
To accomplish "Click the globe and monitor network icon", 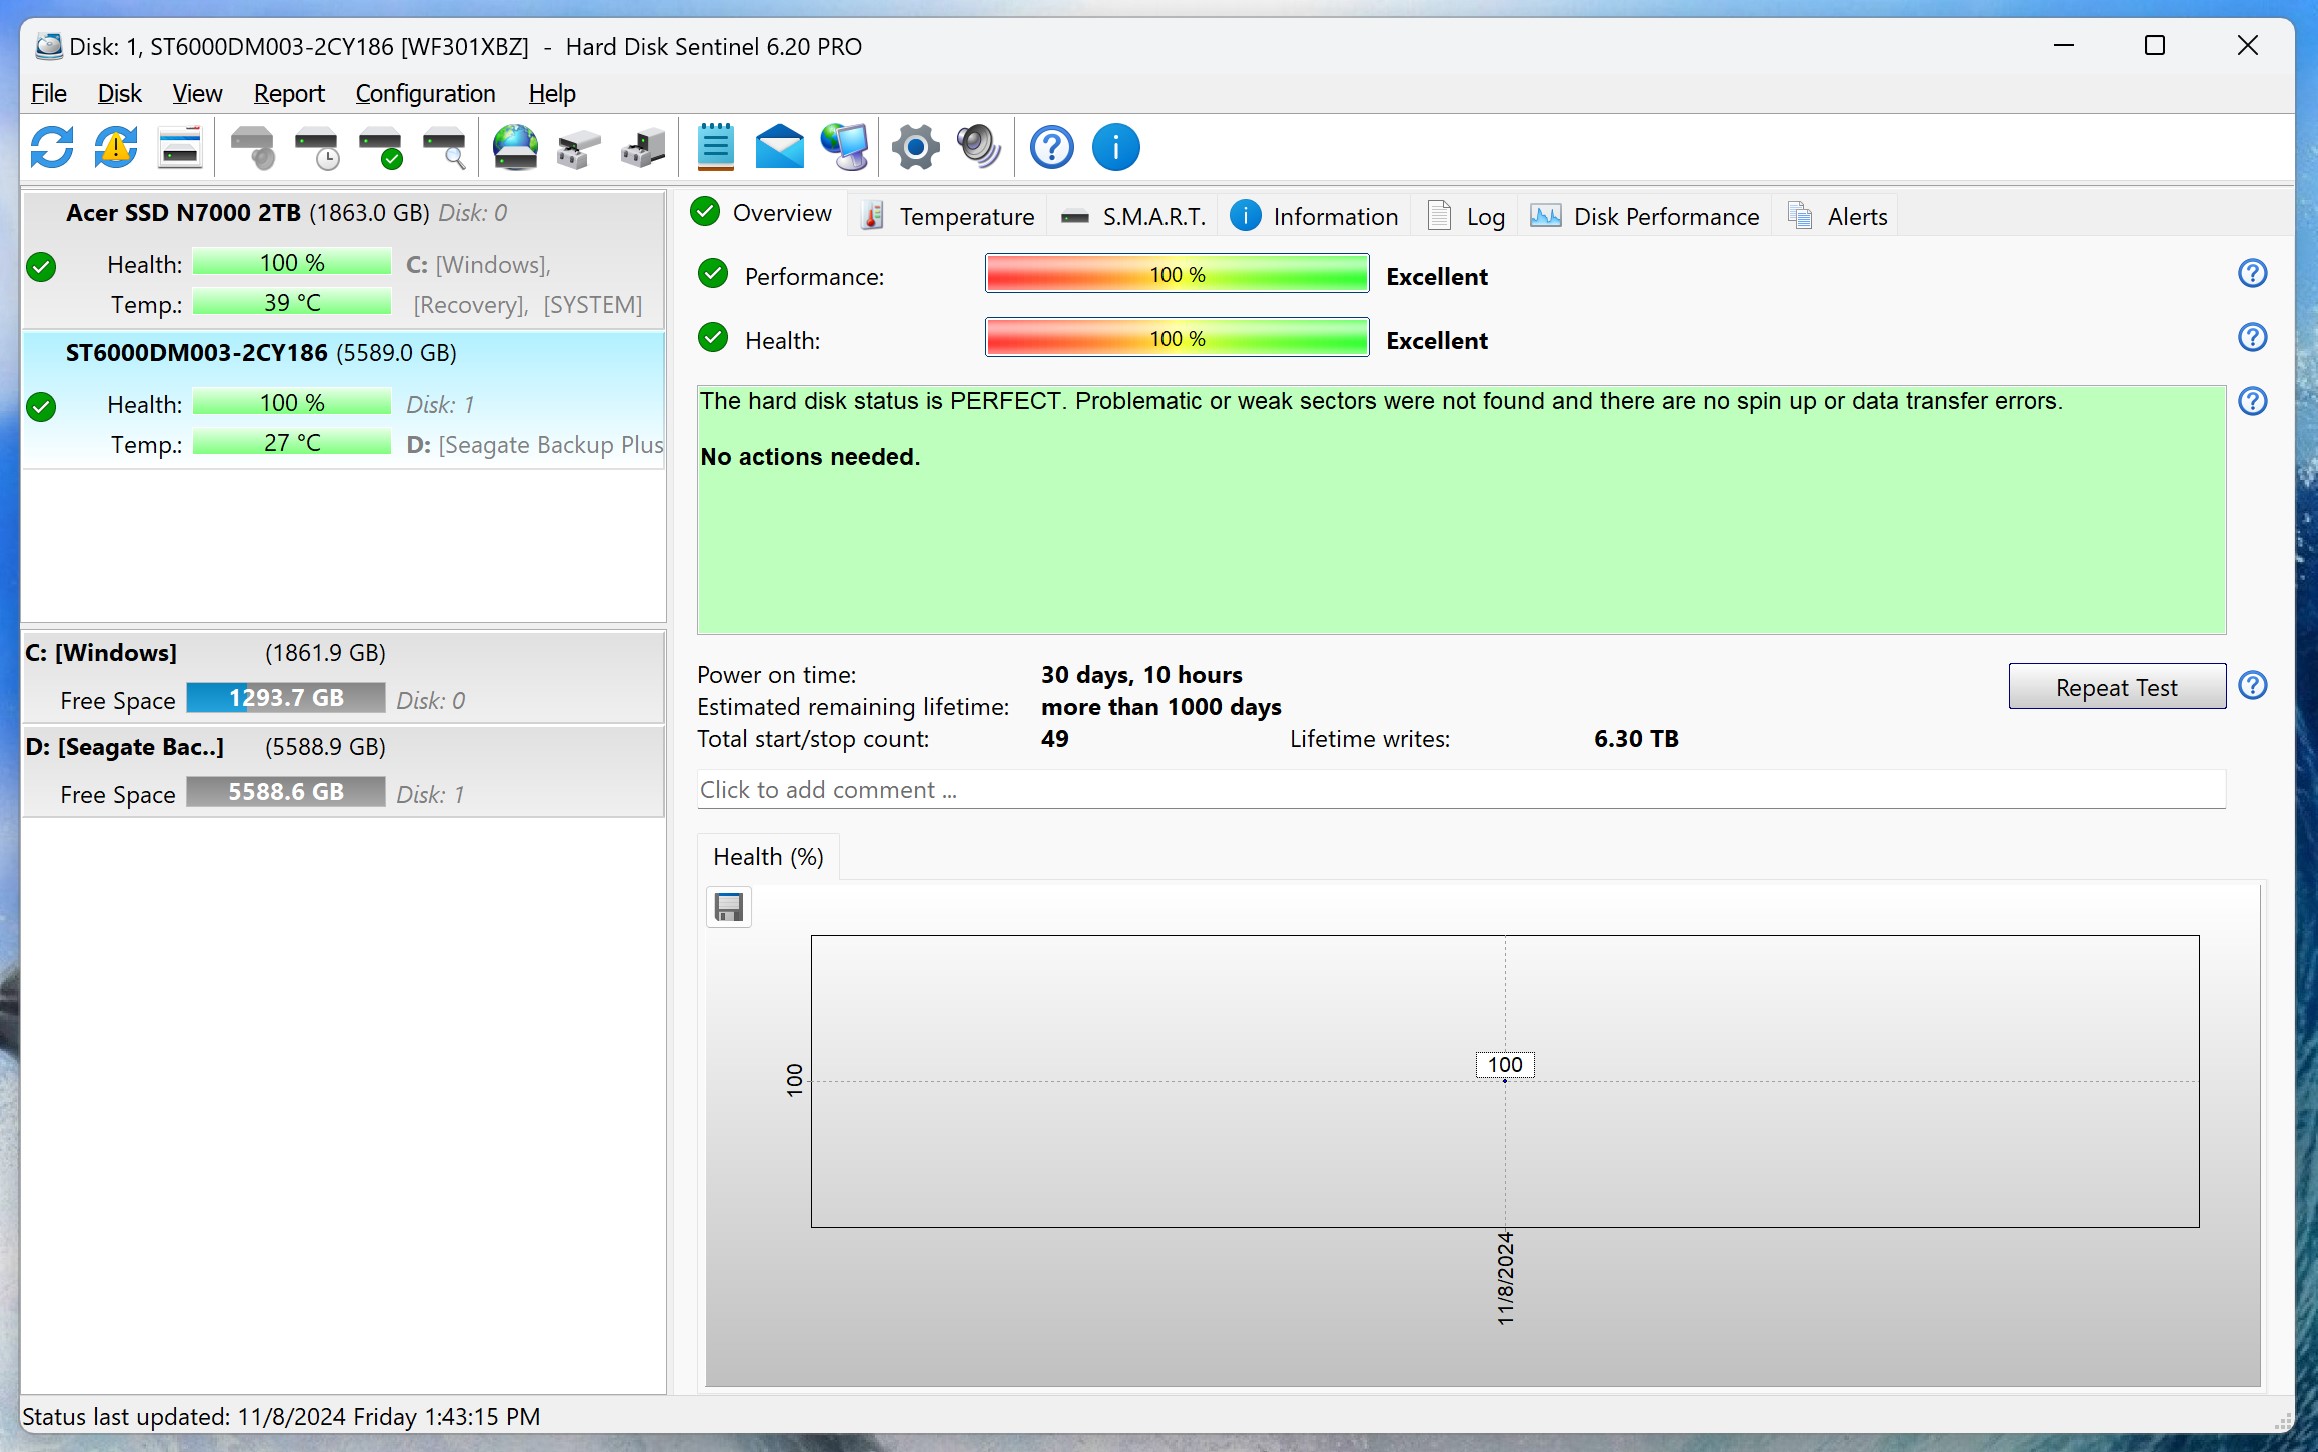I will coord(844,148).
